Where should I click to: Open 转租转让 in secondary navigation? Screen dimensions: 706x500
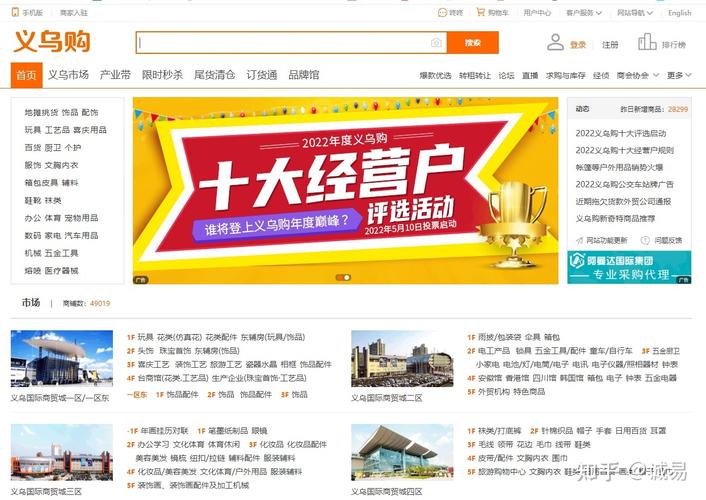(x=475, y=75)
